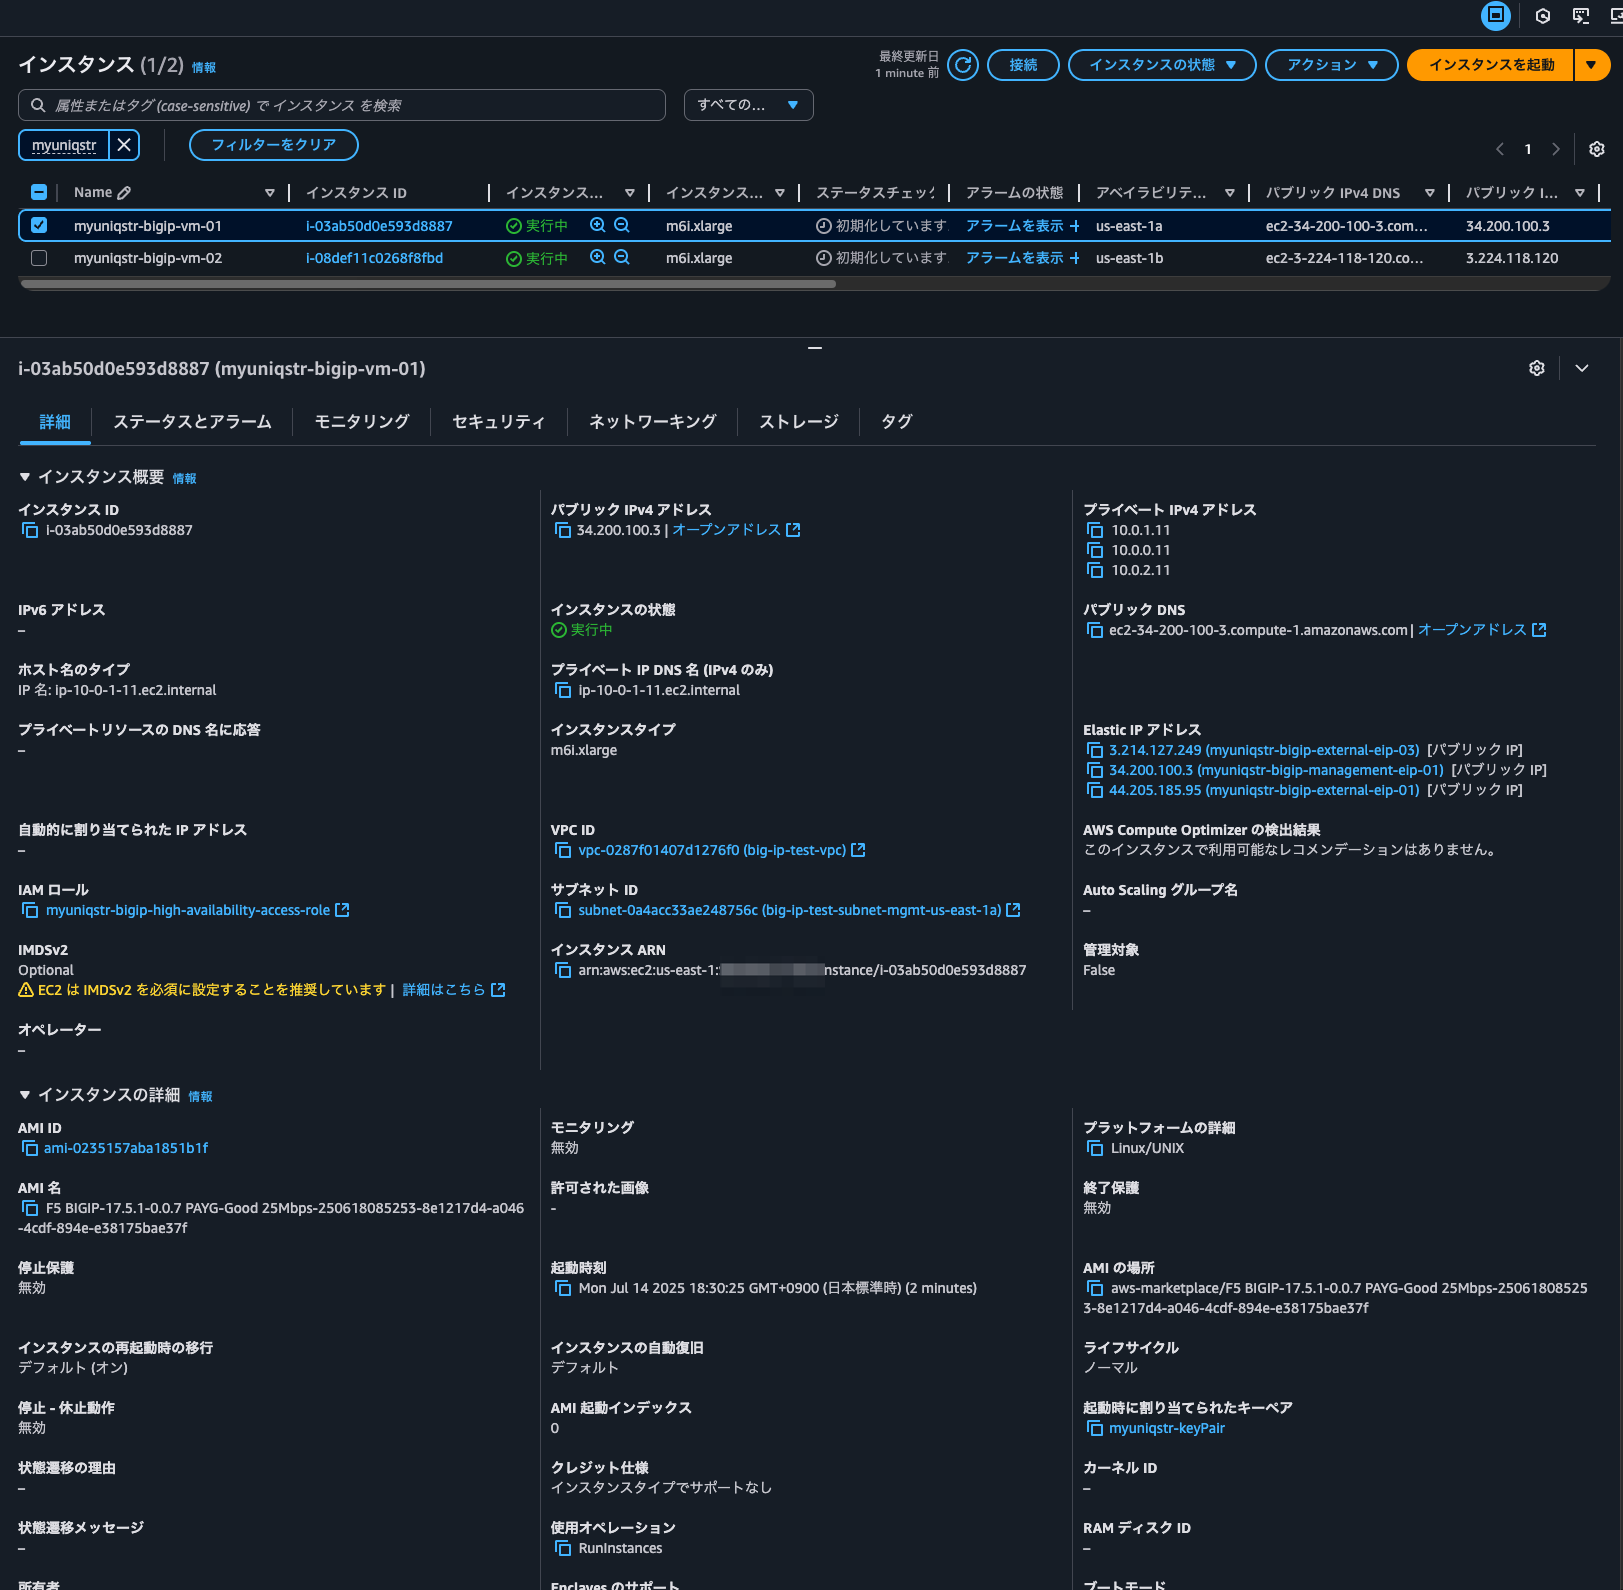The width and height of the screenshot is (1623, 1590).
Task: Check myuniqstr-bigip-vm-02 row checkbox
Action: point(39,258)
